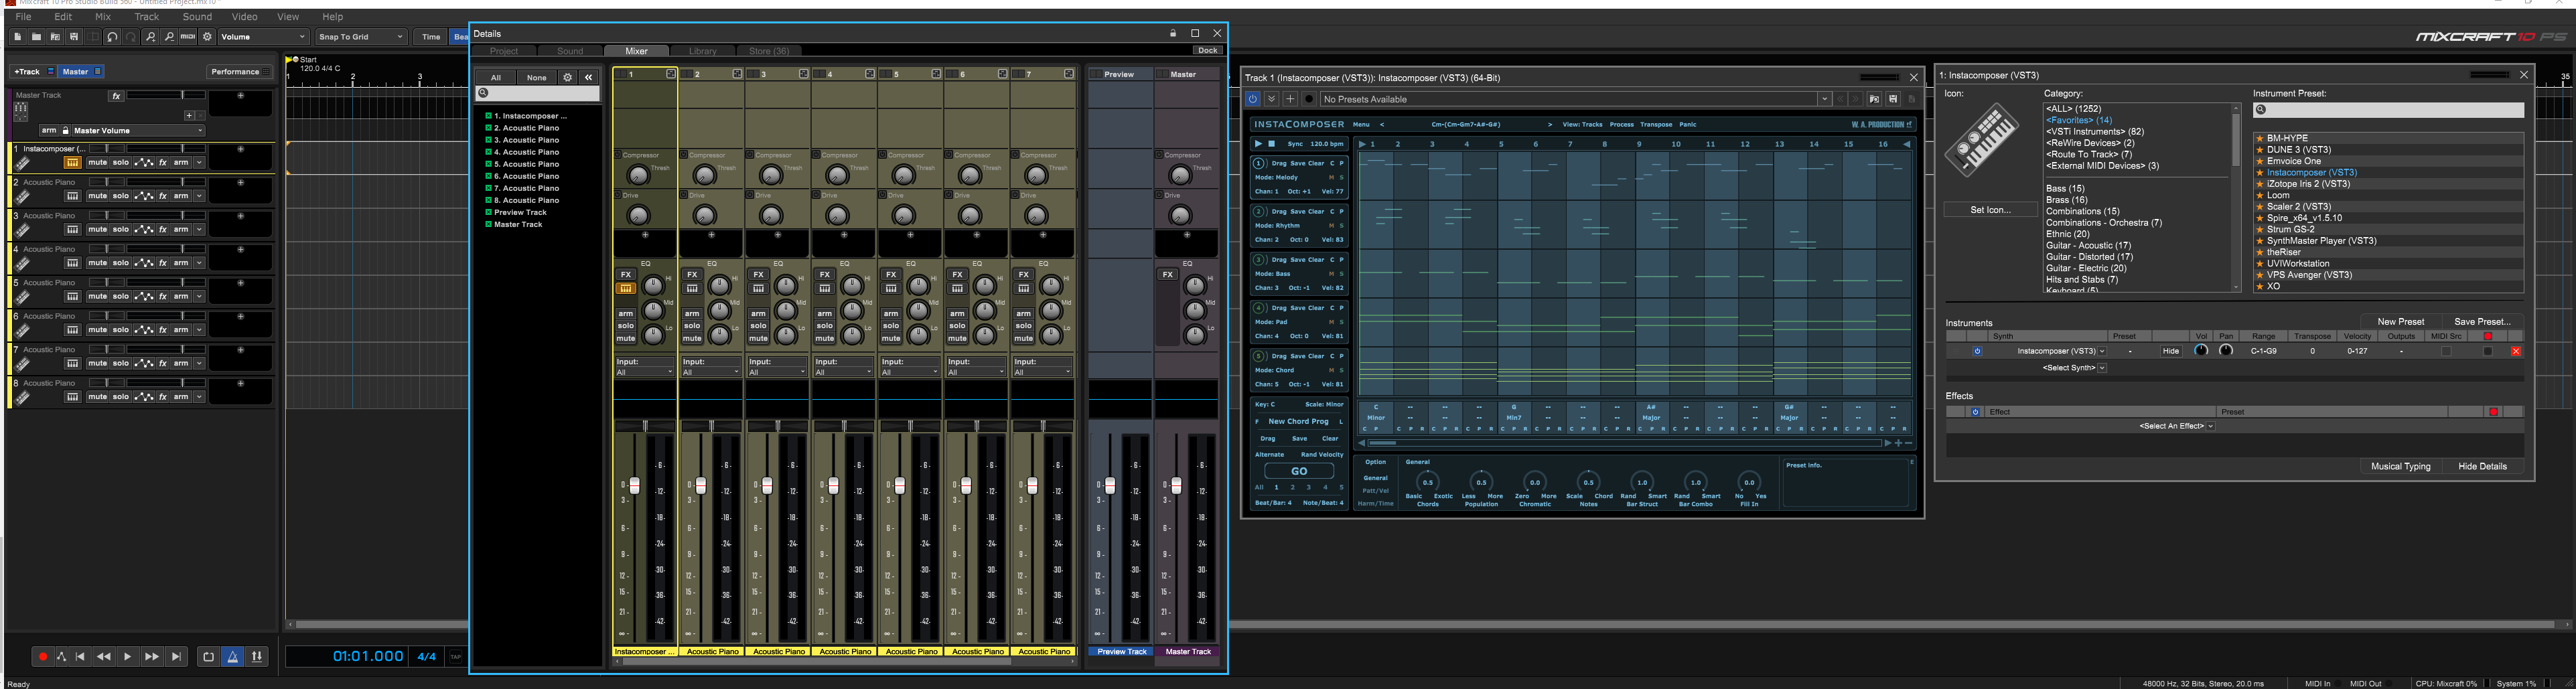Click fx button on Master Track
This screenshot has width=2576, height=689.
116,96
